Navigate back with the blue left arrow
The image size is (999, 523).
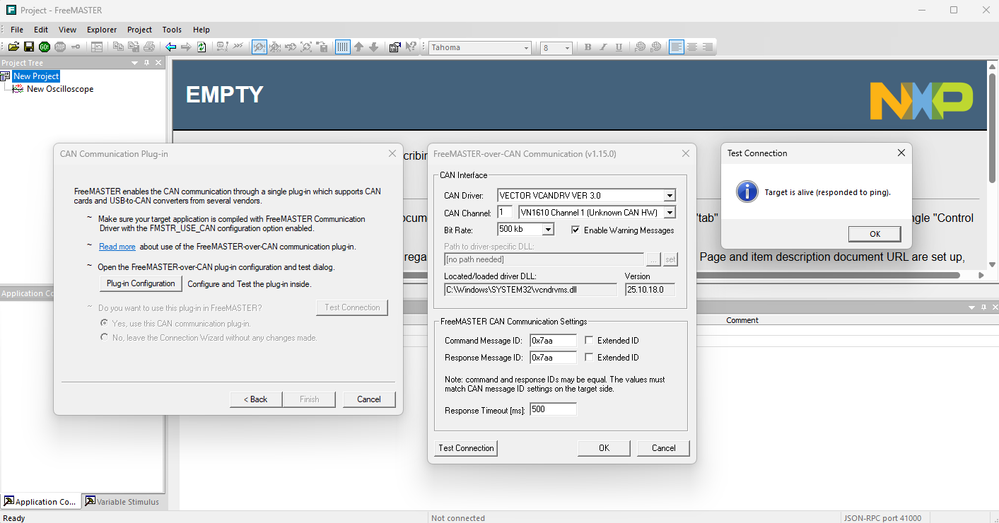[171, 47]
